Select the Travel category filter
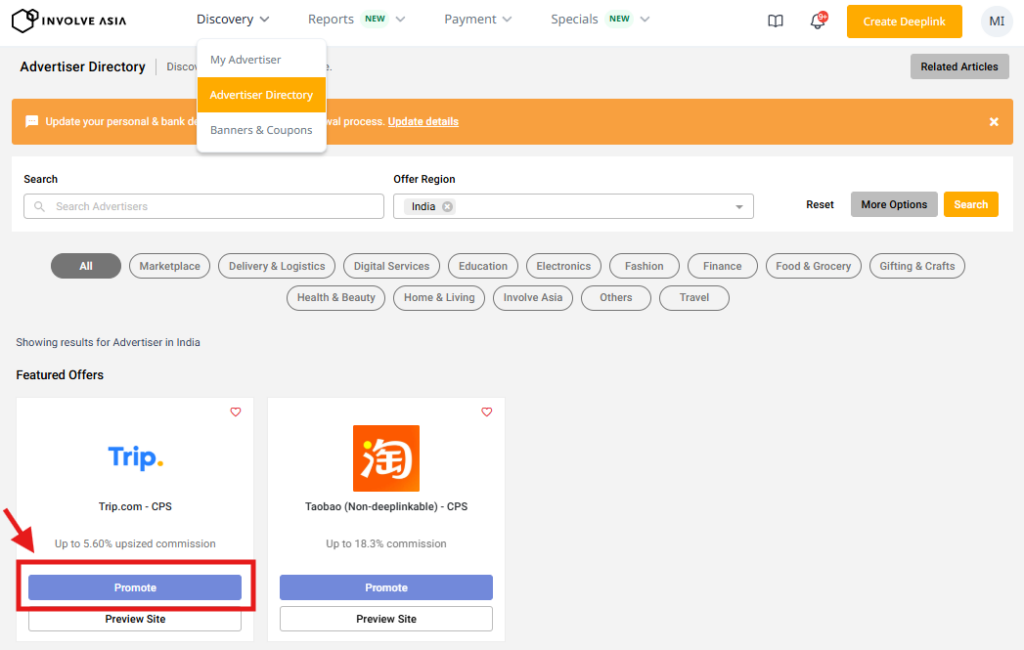The height and width of the screenshot is (650, 1024). tap(694, 297)
